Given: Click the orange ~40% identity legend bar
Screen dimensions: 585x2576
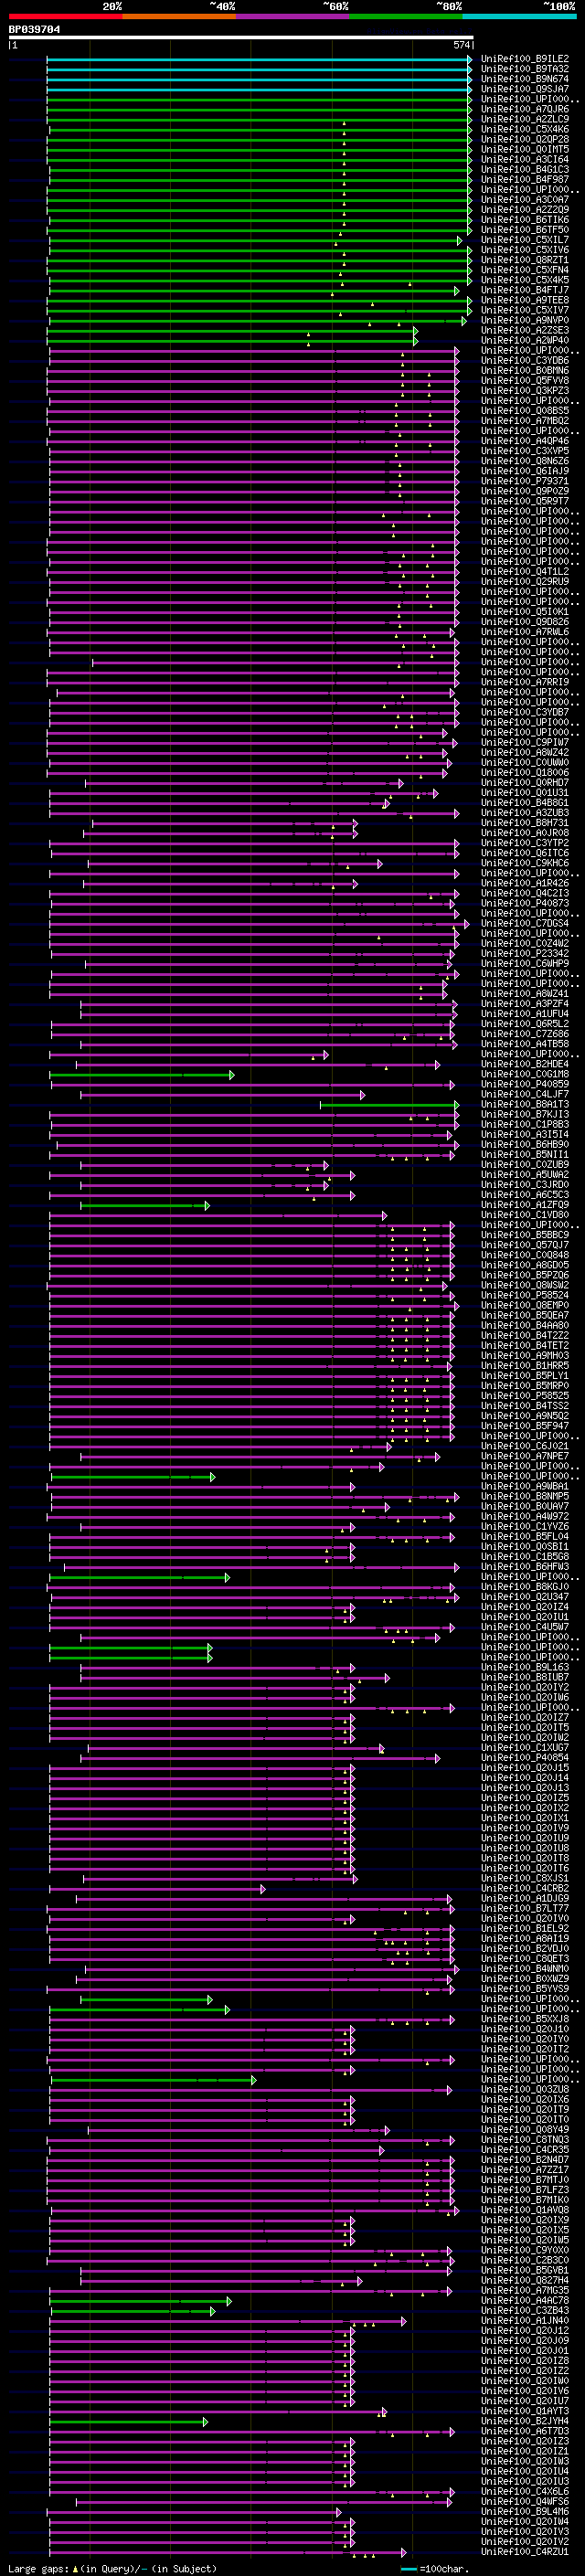Looking at the screenshot, I should click(x=179, y=16).
